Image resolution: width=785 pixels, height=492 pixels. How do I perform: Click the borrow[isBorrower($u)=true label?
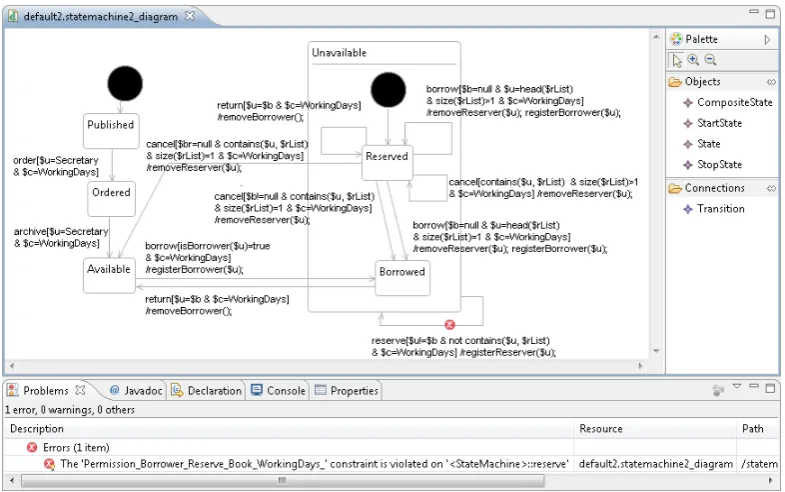click(x=207, y=258)
